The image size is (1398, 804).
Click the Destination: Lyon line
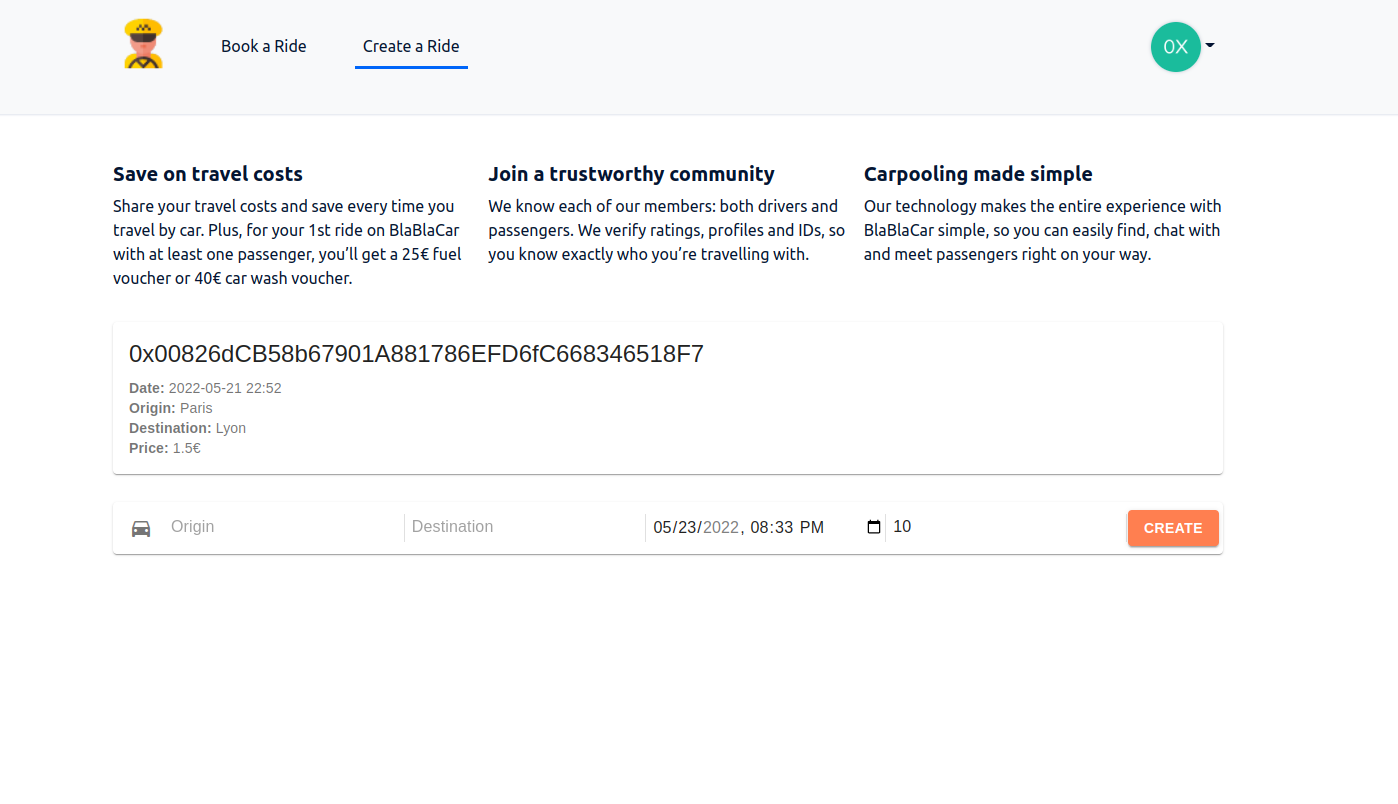[x=187, y=428]
